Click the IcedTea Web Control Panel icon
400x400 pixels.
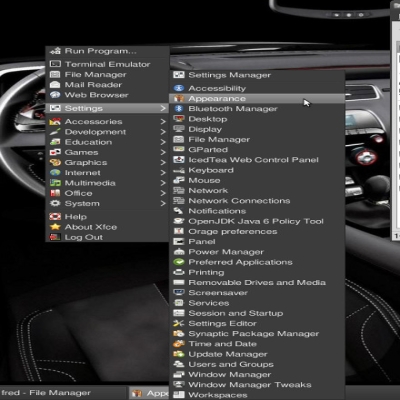pyautogui.click(x=179, y=160)
